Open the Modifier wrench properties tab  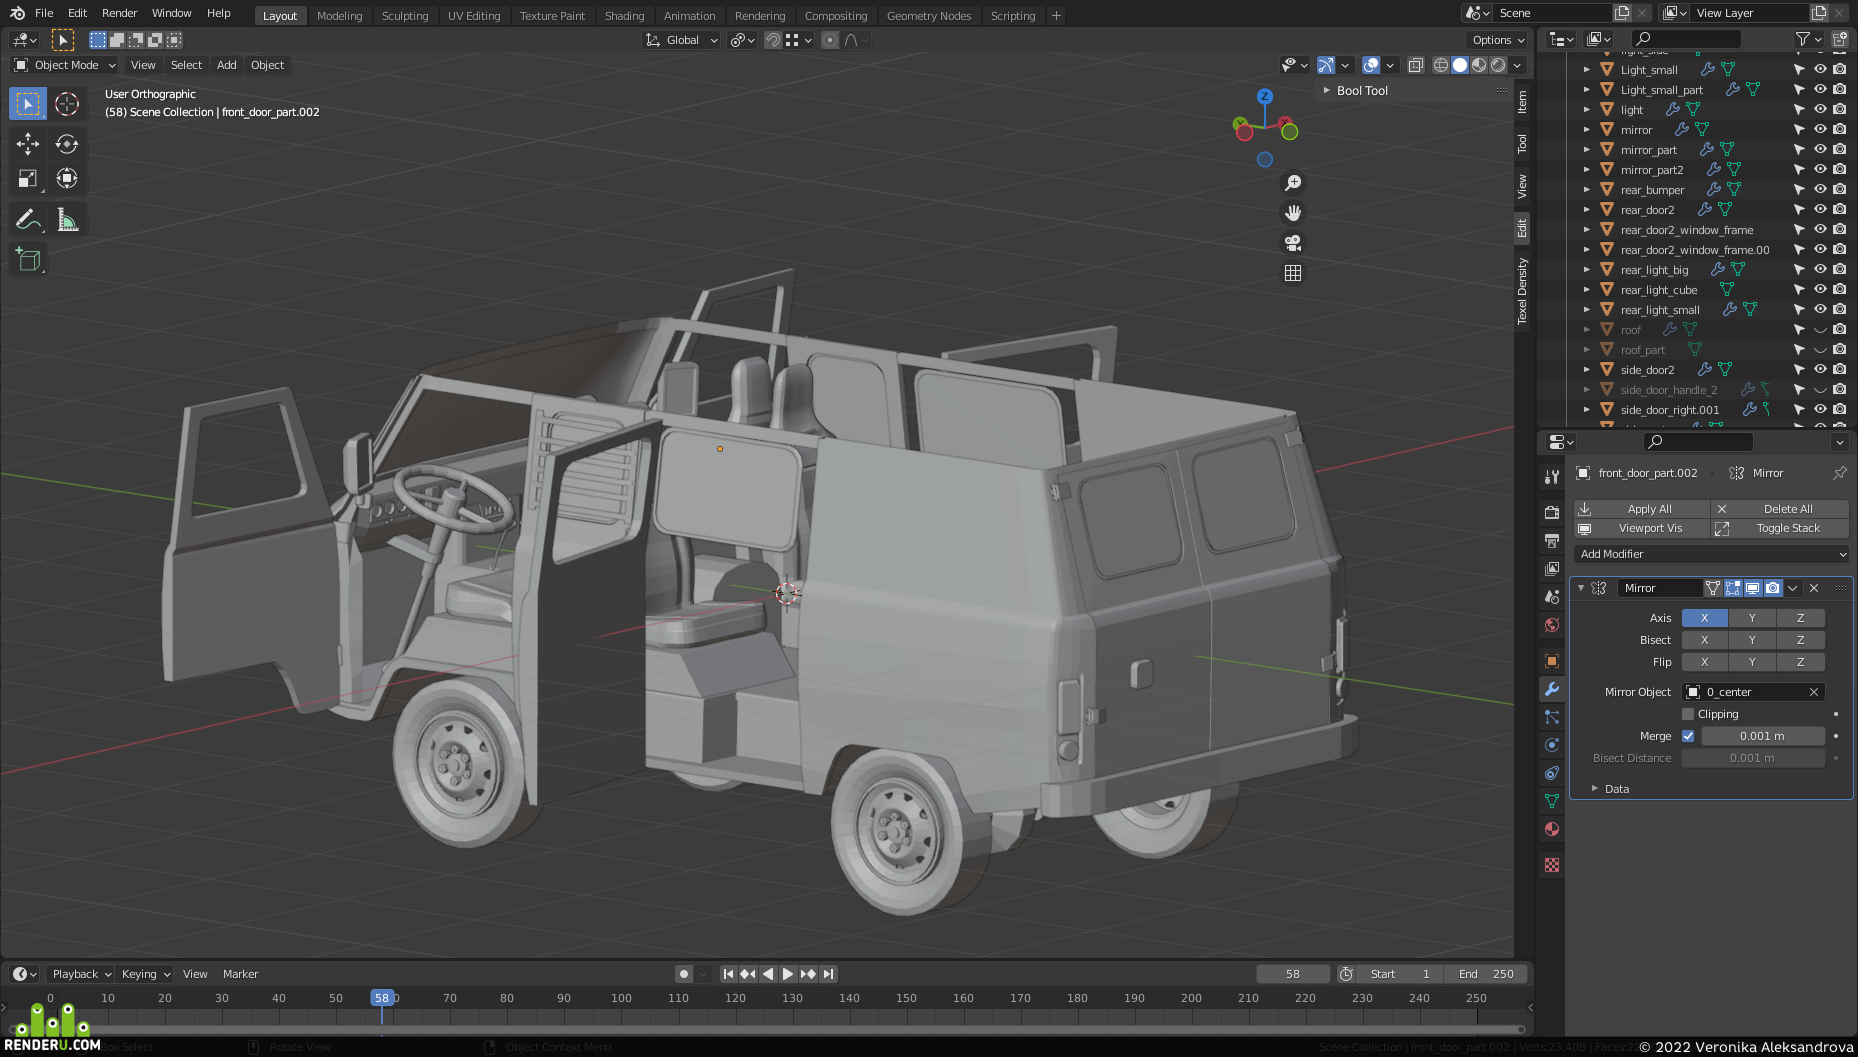tap(1552, 689)
